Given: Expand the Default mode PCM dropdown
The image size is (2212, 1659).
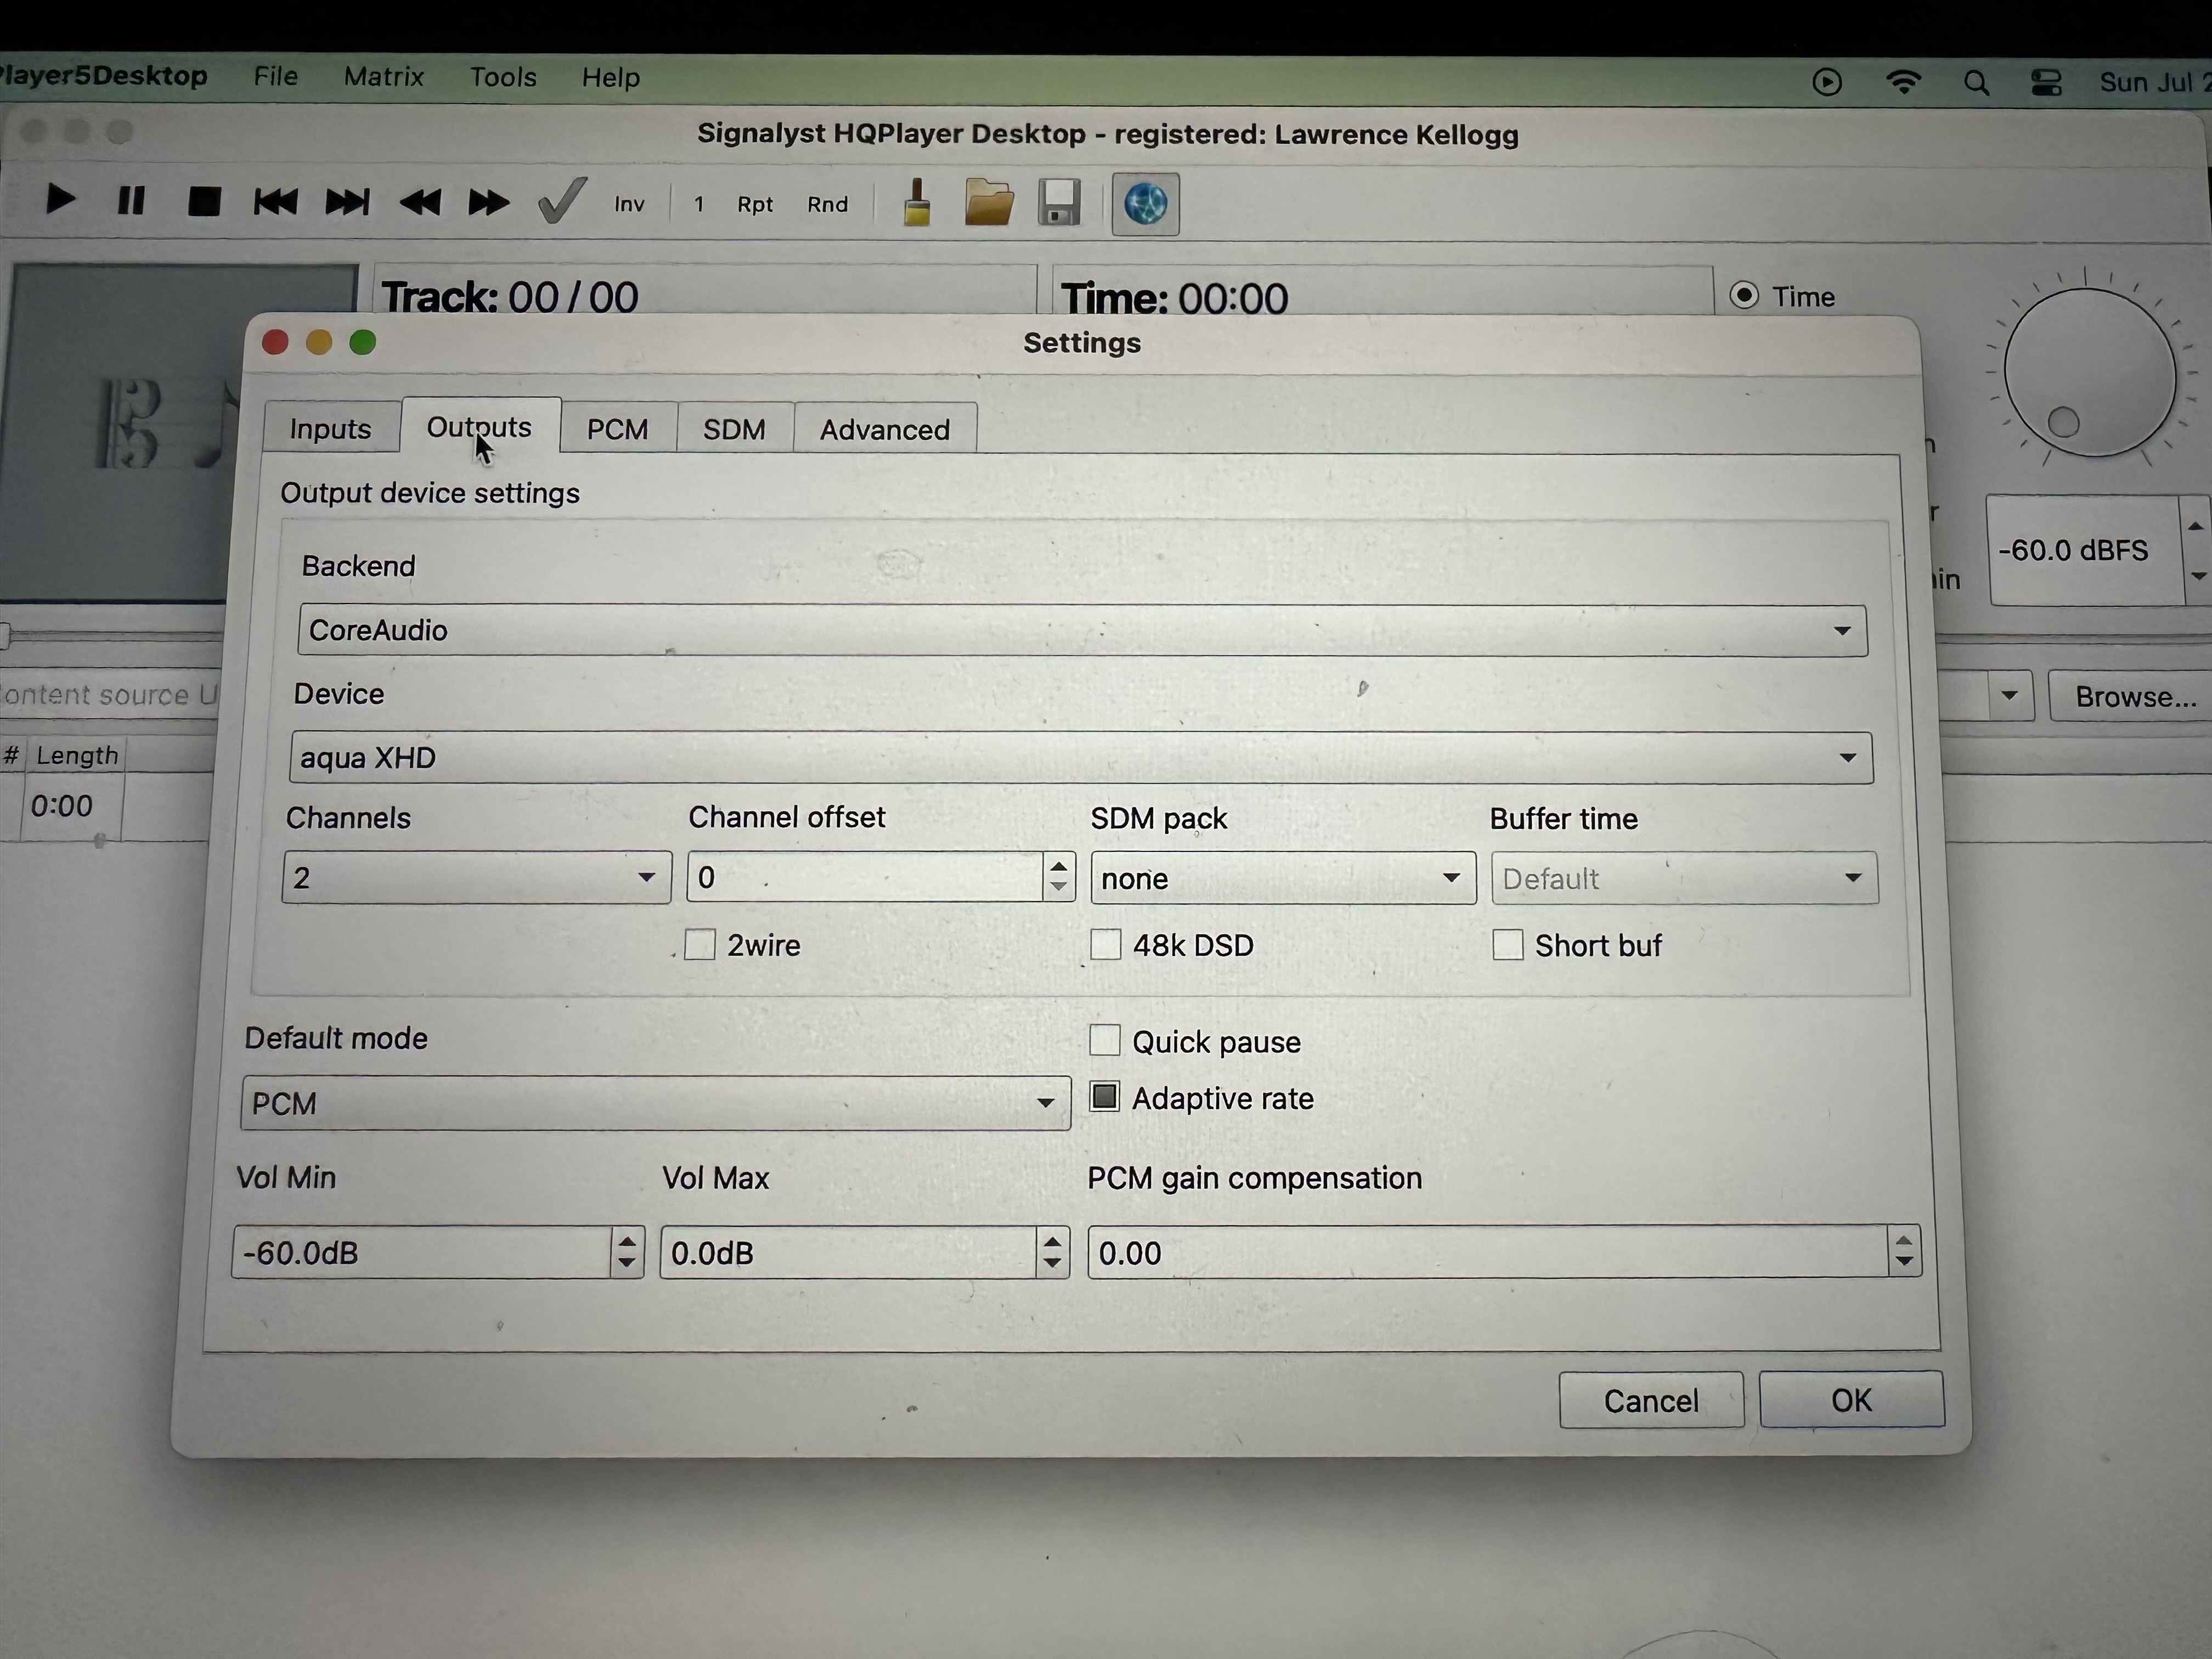Looking at the screenshot, I should pyautogui.click(x=656, y=1103).
